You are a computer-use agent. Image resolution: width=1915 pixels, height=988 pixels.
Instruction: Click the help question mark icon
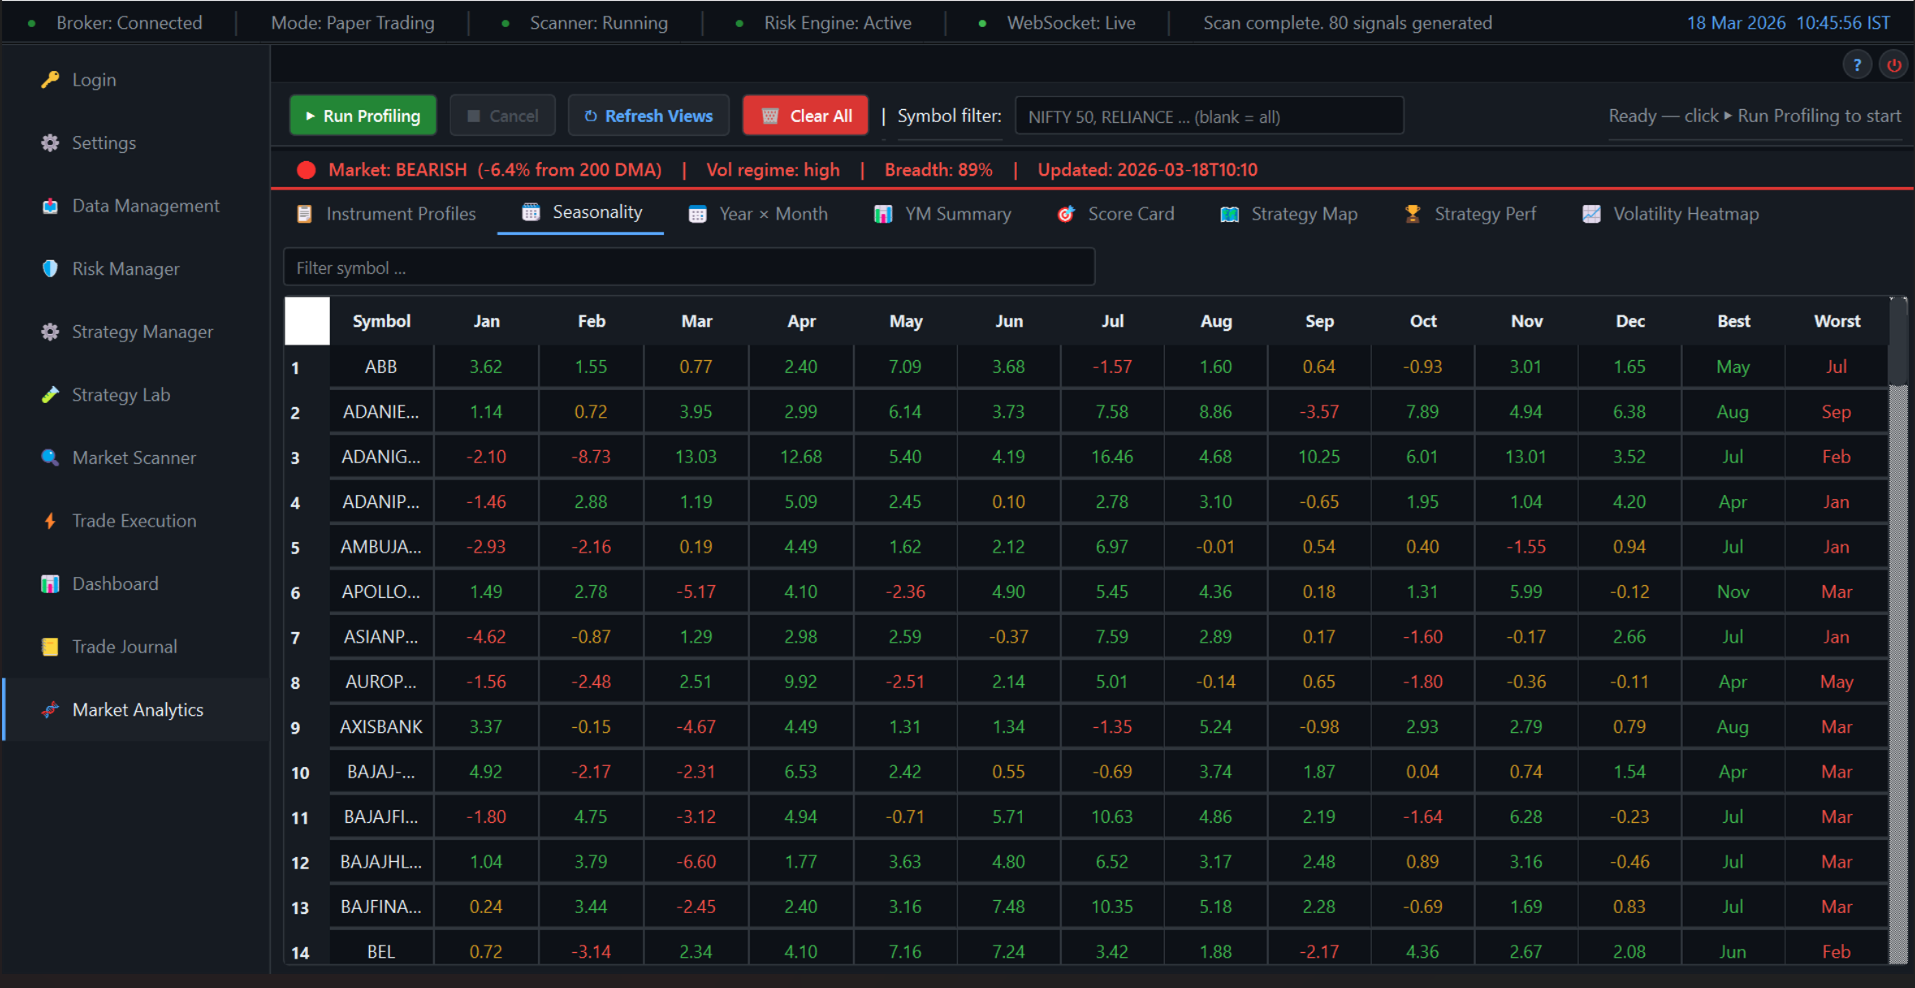point(1857,64)
